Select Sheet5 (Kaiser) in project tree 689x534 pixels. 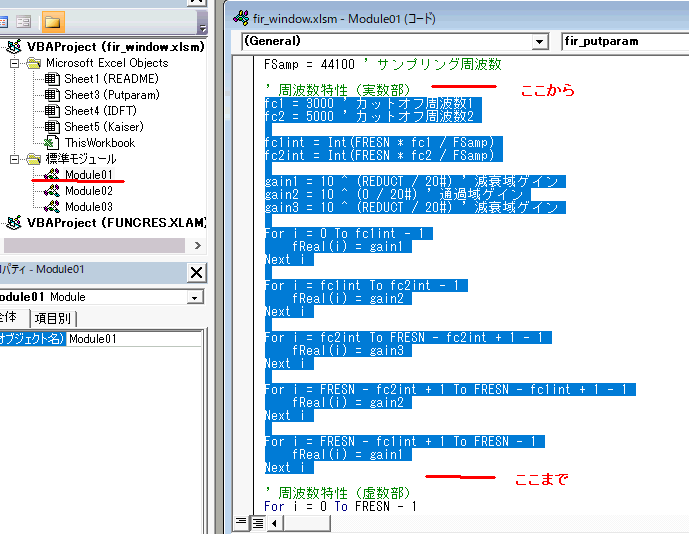(x=104, y=127)
